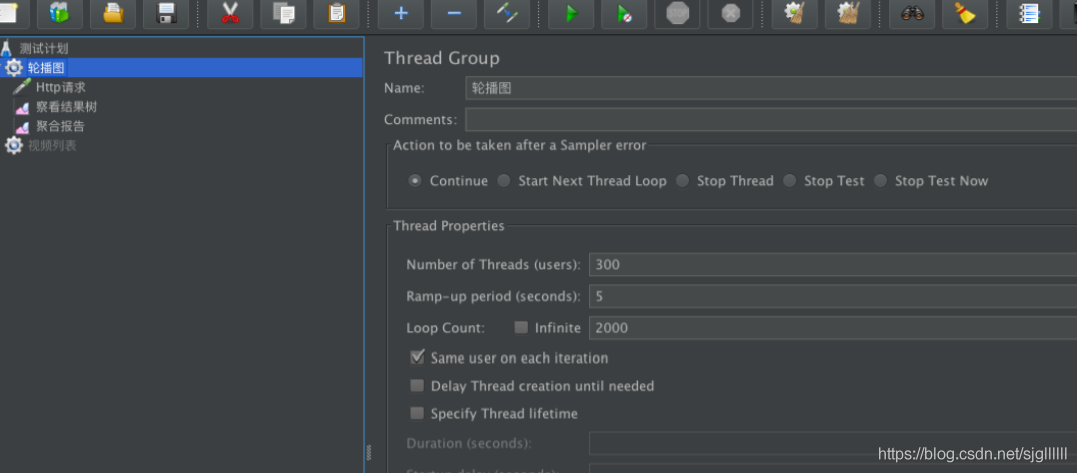The height and width of the screenshot is (473, 1077).
Task: Select Stop Test radio button
Action: coord(790,181)
